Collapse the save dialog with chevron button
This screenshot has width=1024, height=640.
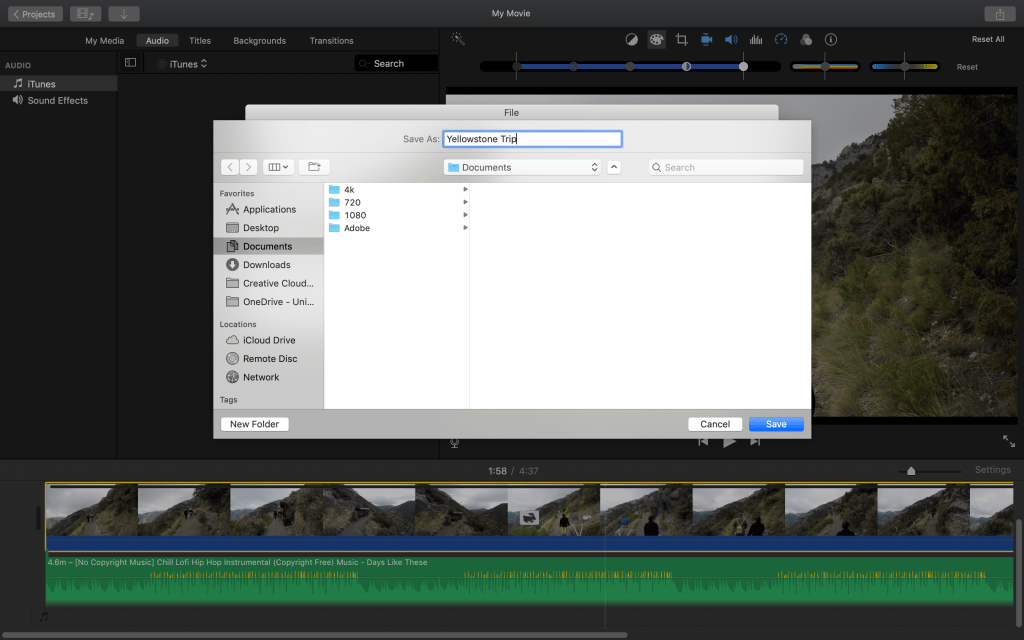(x=614, y=167)
